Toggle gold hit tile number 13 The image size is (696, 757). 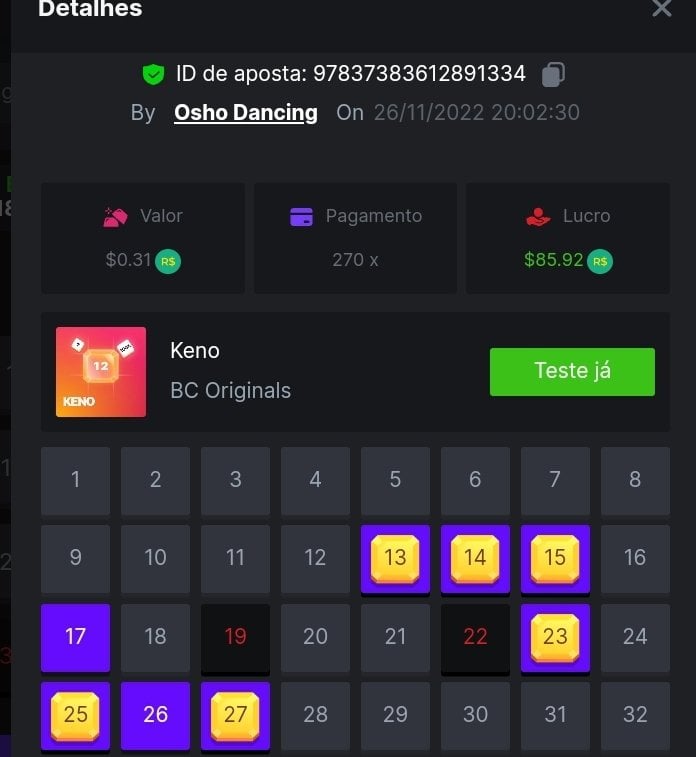[395, 559]
